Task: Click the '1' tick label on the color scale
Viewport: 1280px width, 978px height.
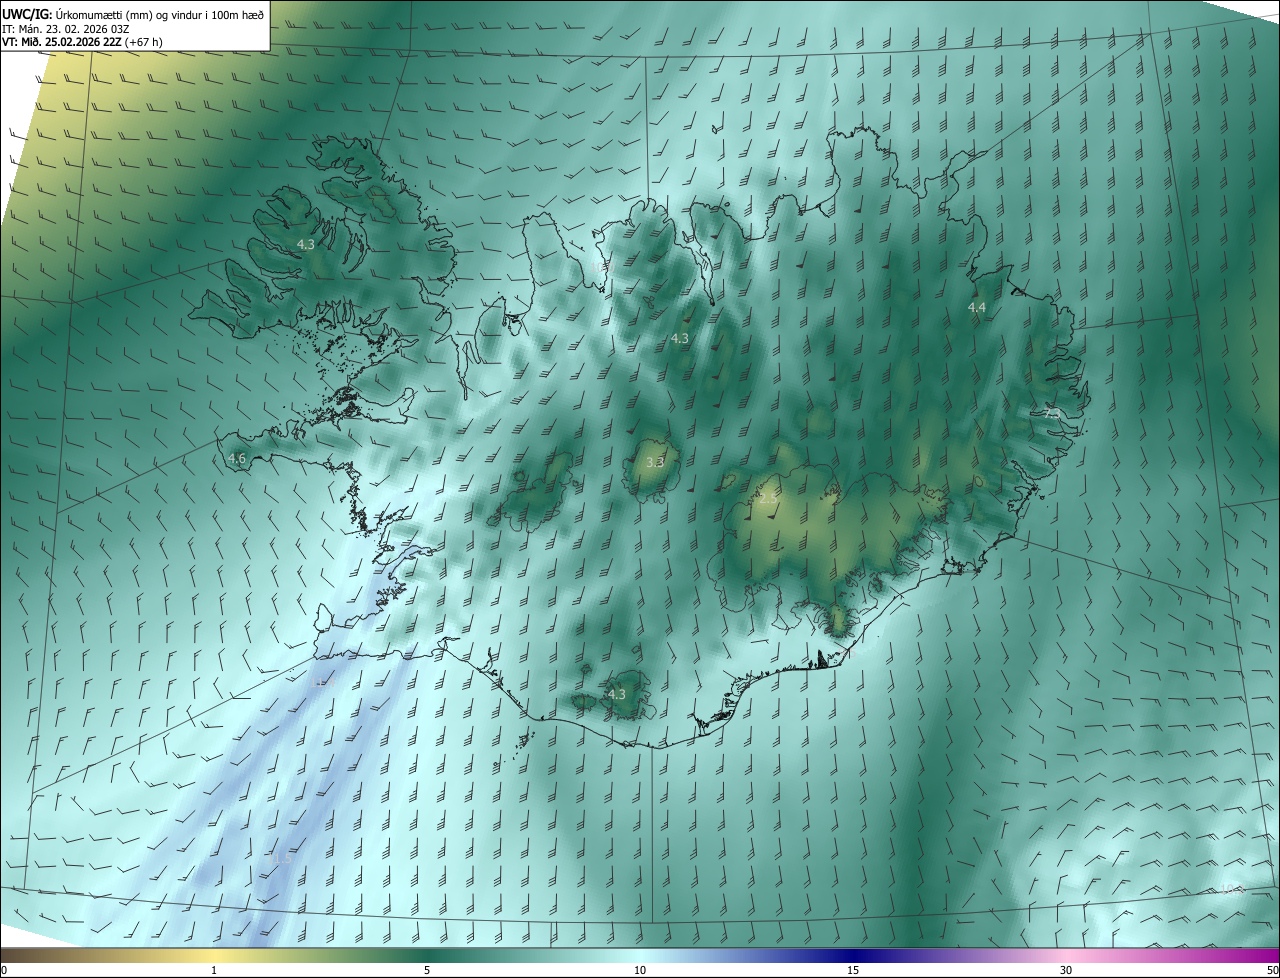Action: pyautogui.click(x=214, y=971)
